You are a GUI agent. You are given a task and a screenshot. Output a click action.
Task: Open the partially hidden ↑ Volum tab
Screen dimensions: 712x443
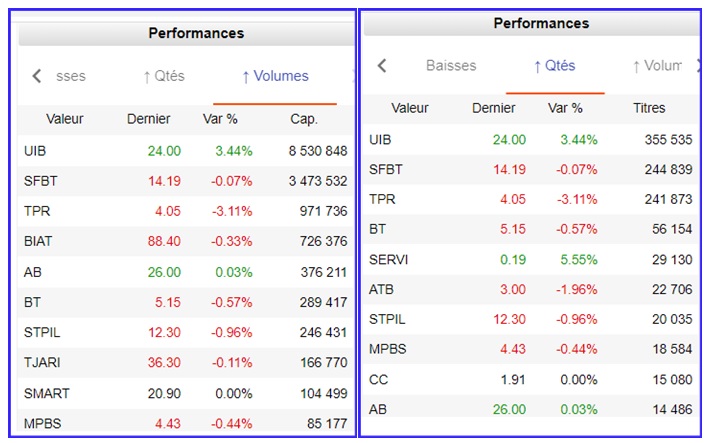(657, 66)
